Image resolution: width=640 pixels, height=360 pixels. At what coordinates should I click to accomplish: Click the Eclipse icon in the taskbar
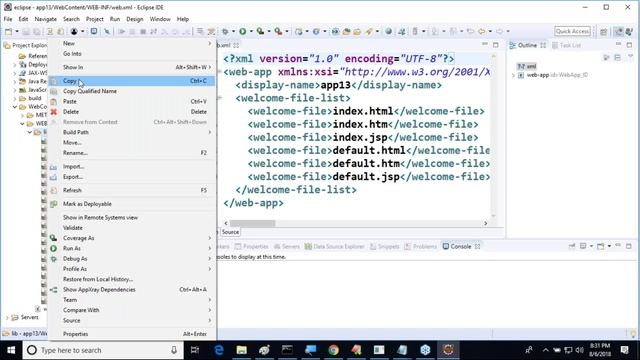(448, 350)
